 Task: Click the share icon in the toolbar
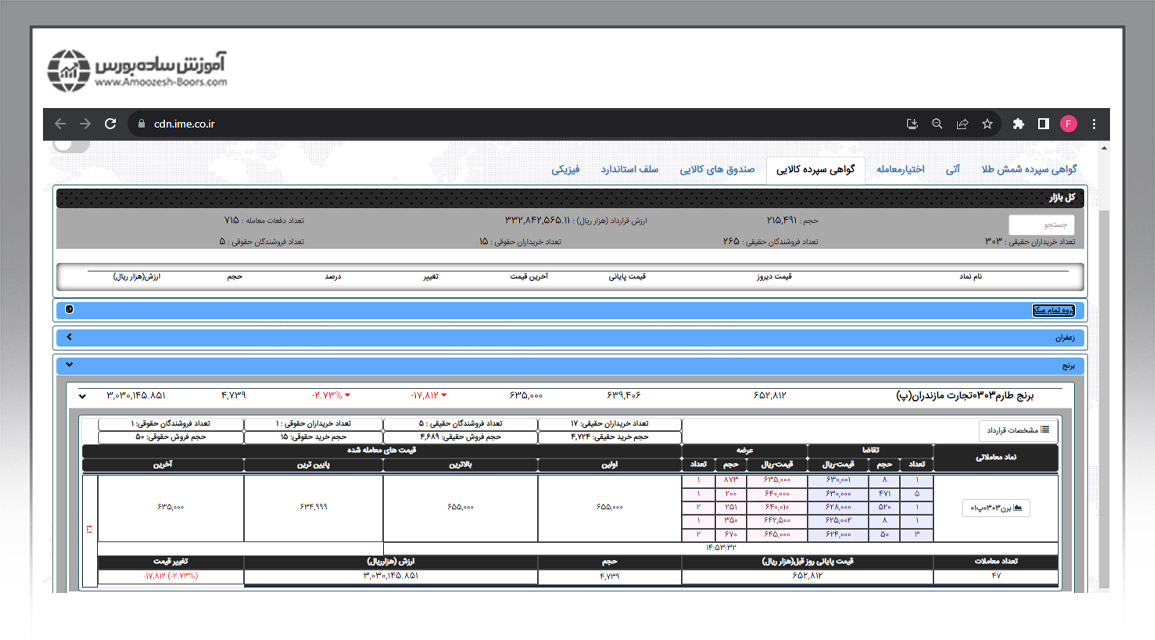(962, 124)
